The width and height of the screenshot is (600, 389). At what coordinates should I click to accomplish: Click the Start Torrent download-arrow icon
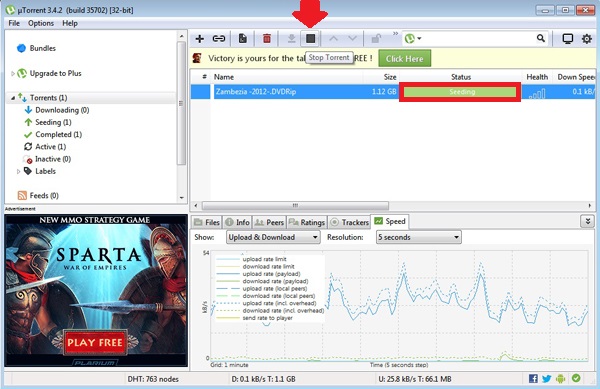(x=291, y=39)
